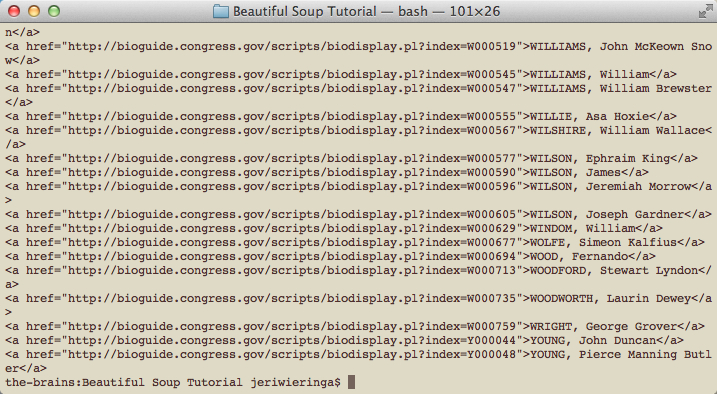Click the name WINDOM, William
Screen dimensions: 717x394
[582, 228]
